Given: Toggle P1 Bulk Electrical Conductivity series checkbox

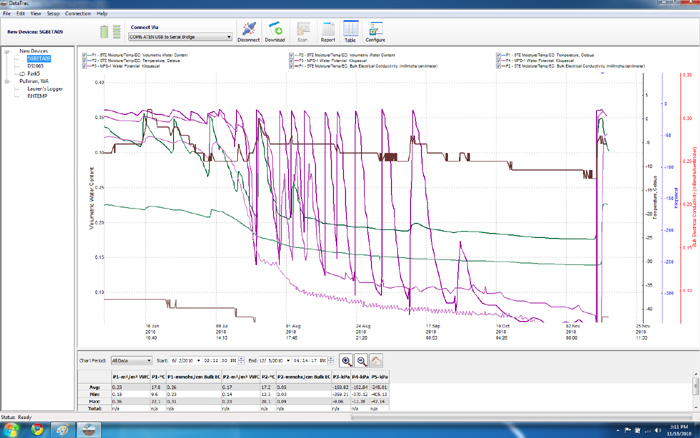Looking at the screenshot, I should [x=292, y=66].
